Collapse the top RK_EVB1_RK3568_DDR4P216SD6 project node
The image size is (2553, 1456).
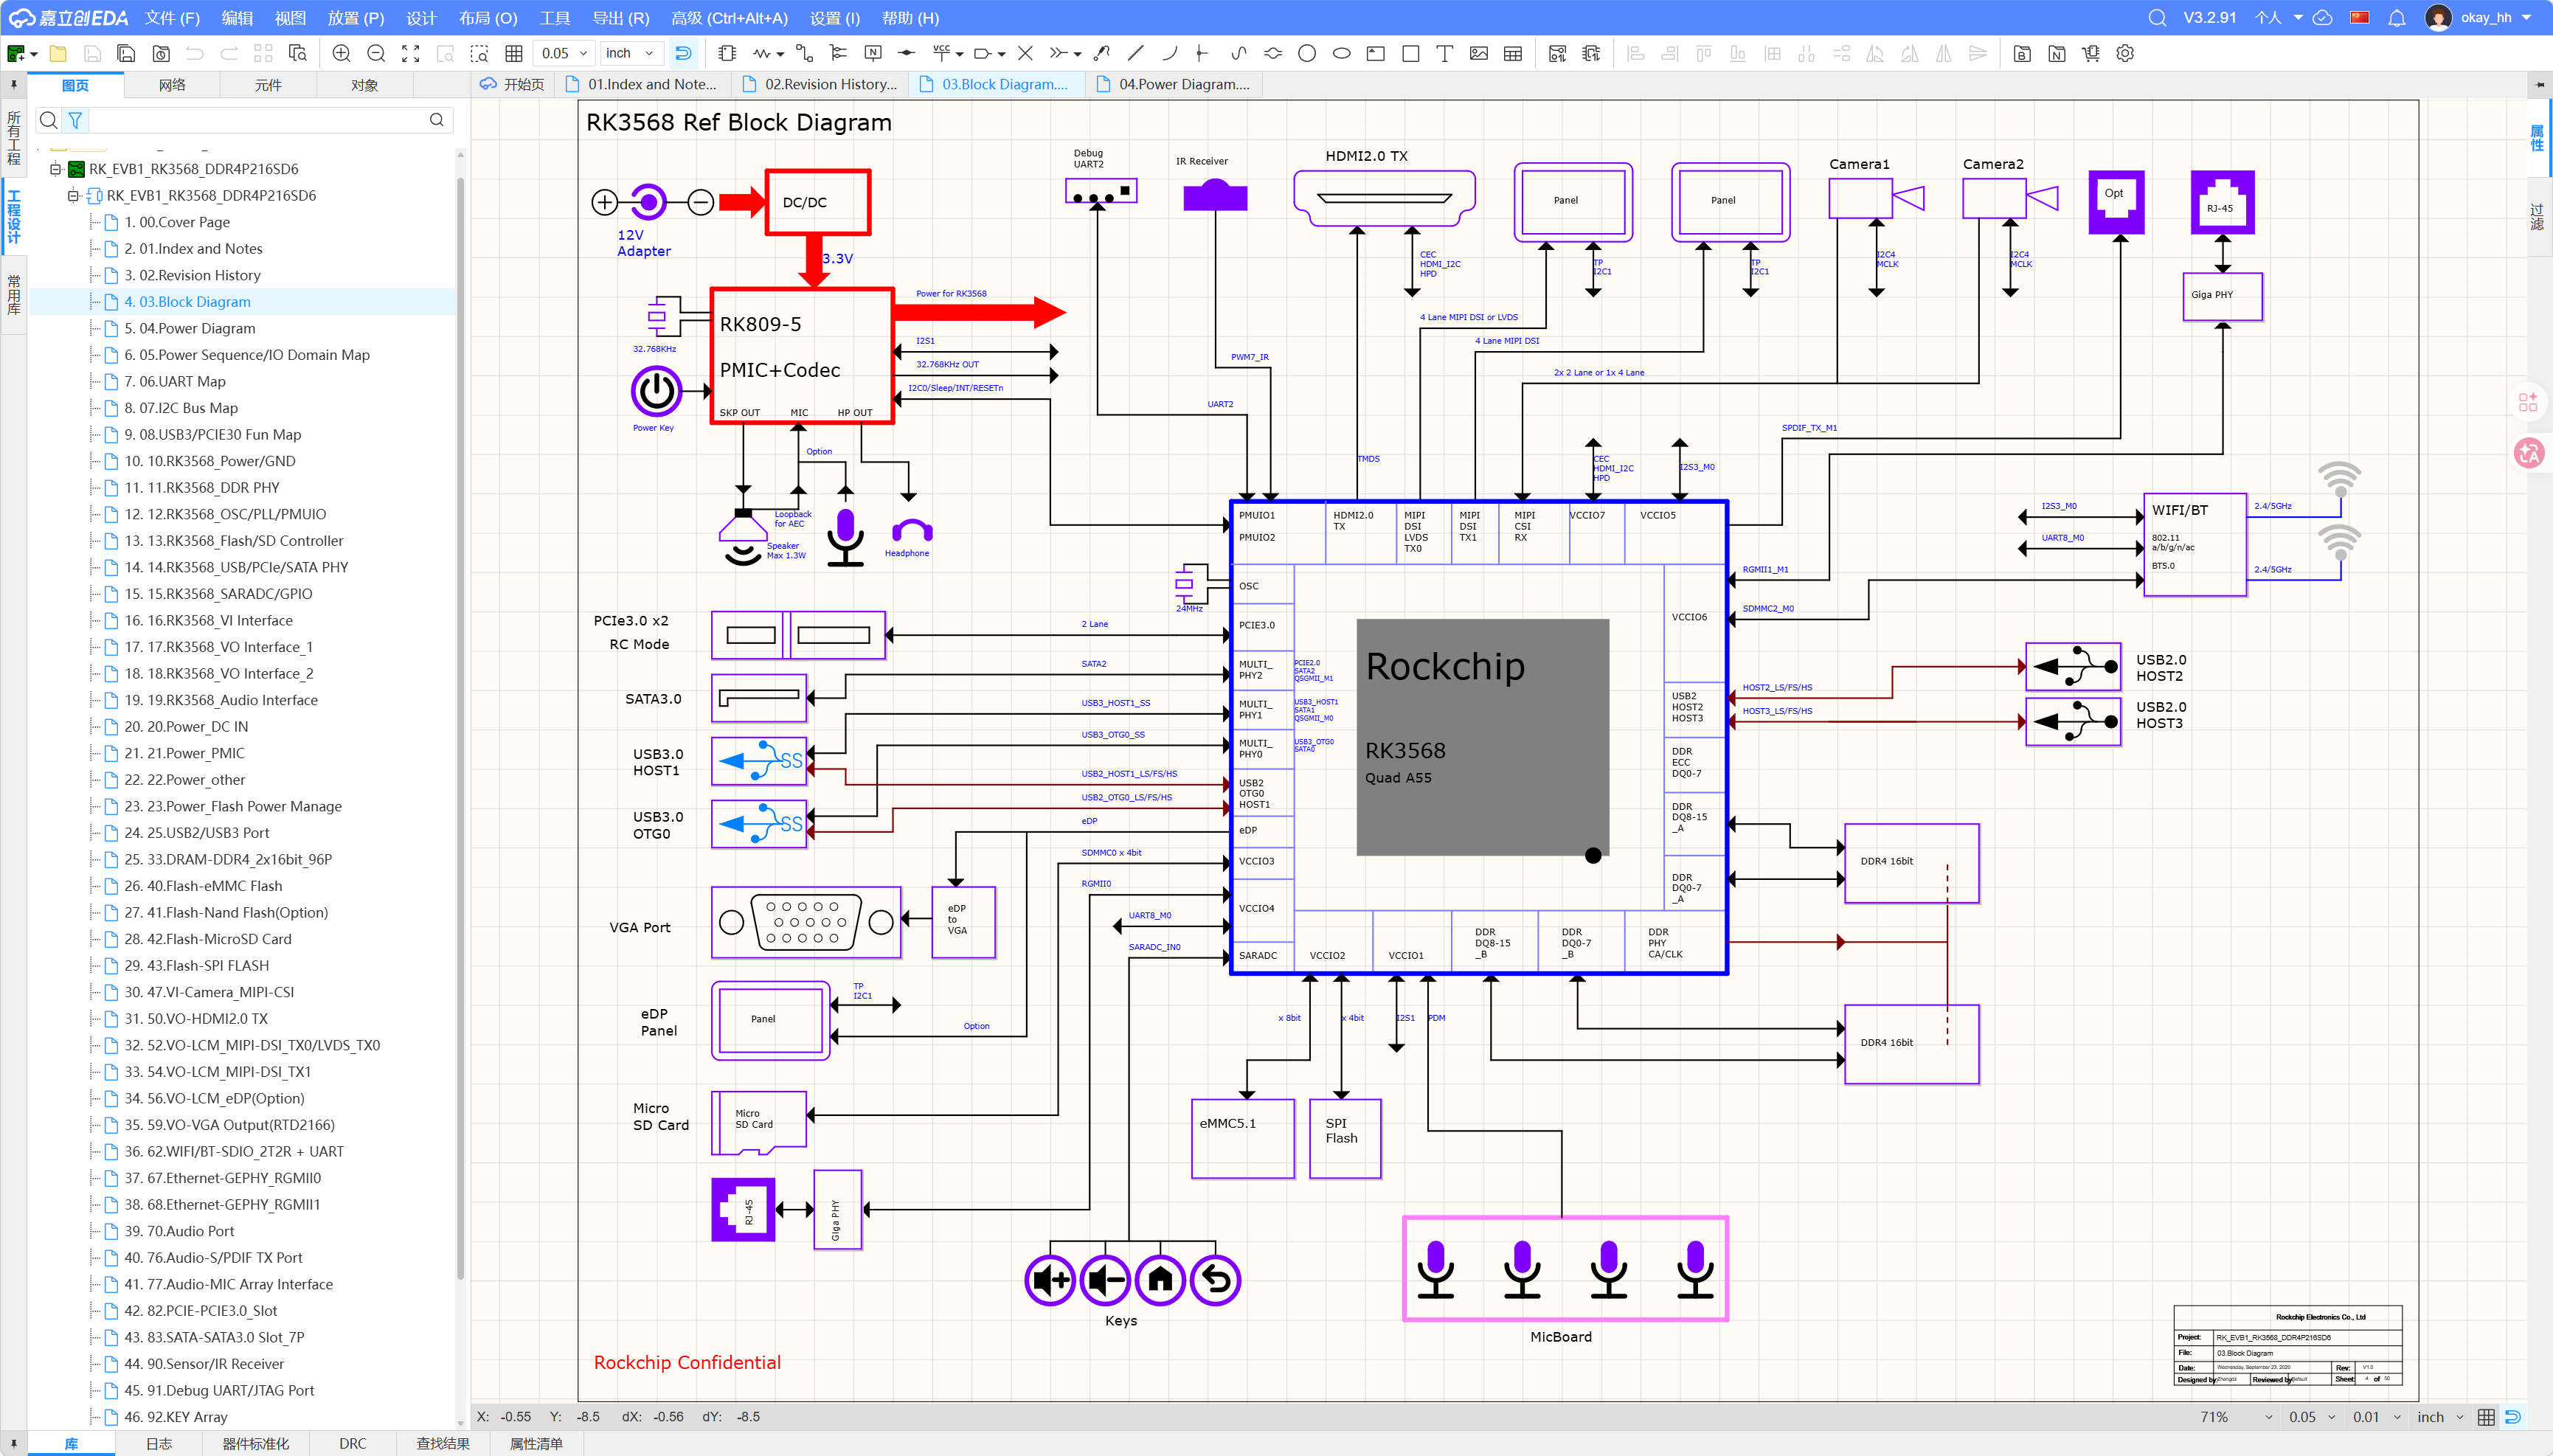click(x=56, y=169)
